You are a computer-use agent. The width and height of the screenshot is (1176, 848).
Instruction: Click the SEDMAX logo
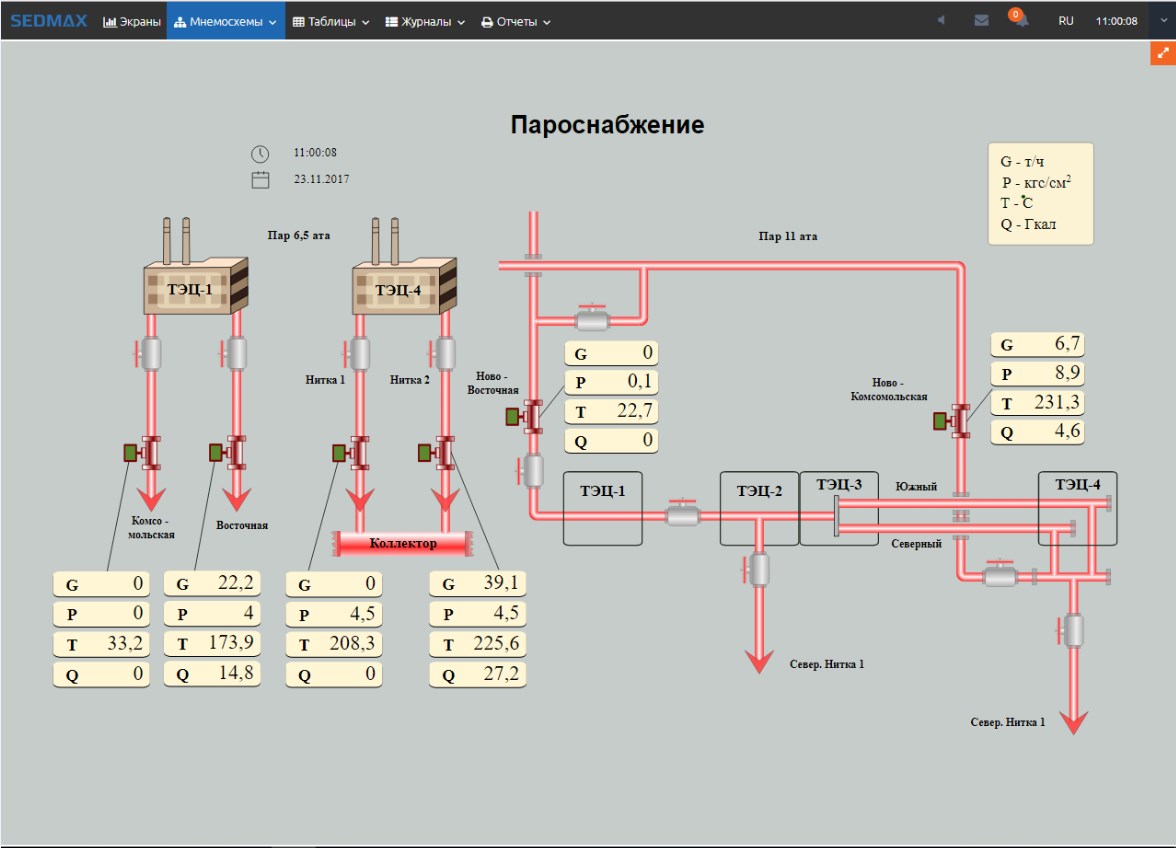[49, 20]
